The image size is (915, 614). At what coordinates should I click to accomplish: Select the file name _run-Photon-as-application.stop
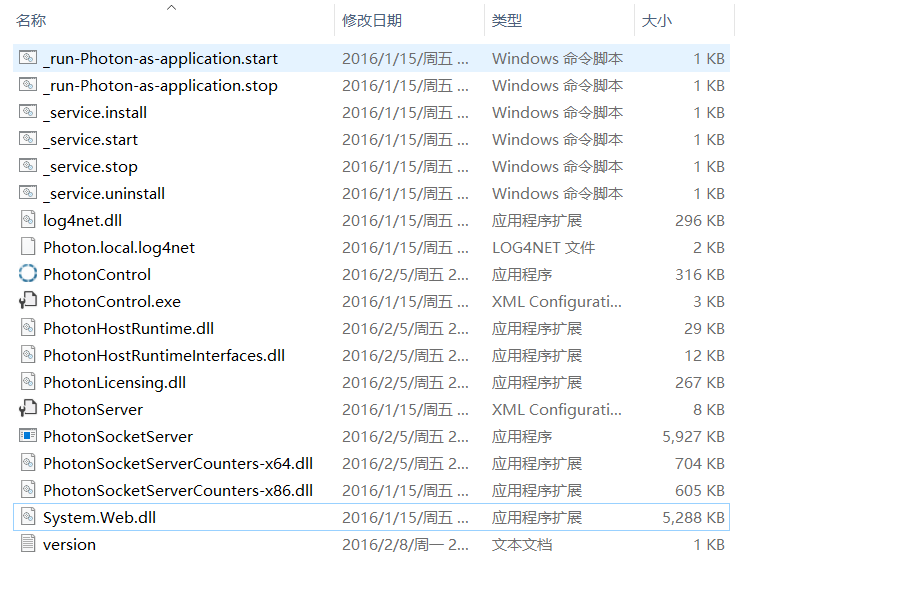[x=160, y=86]
